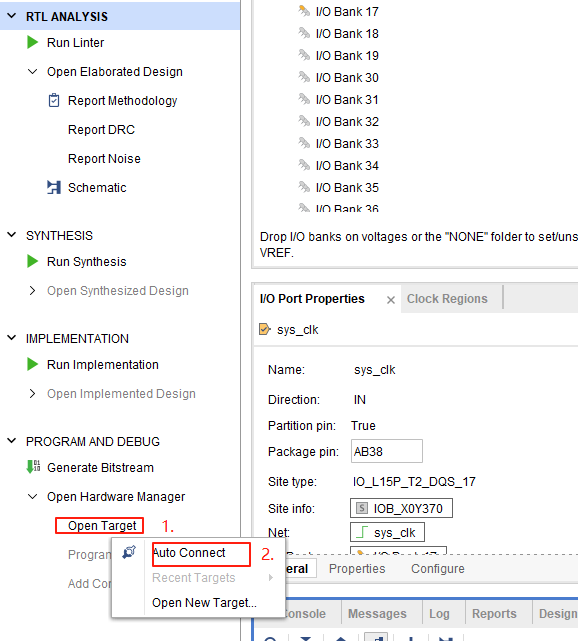
Task: Click the Generate Bitstream icon
Action: [33, 467]
